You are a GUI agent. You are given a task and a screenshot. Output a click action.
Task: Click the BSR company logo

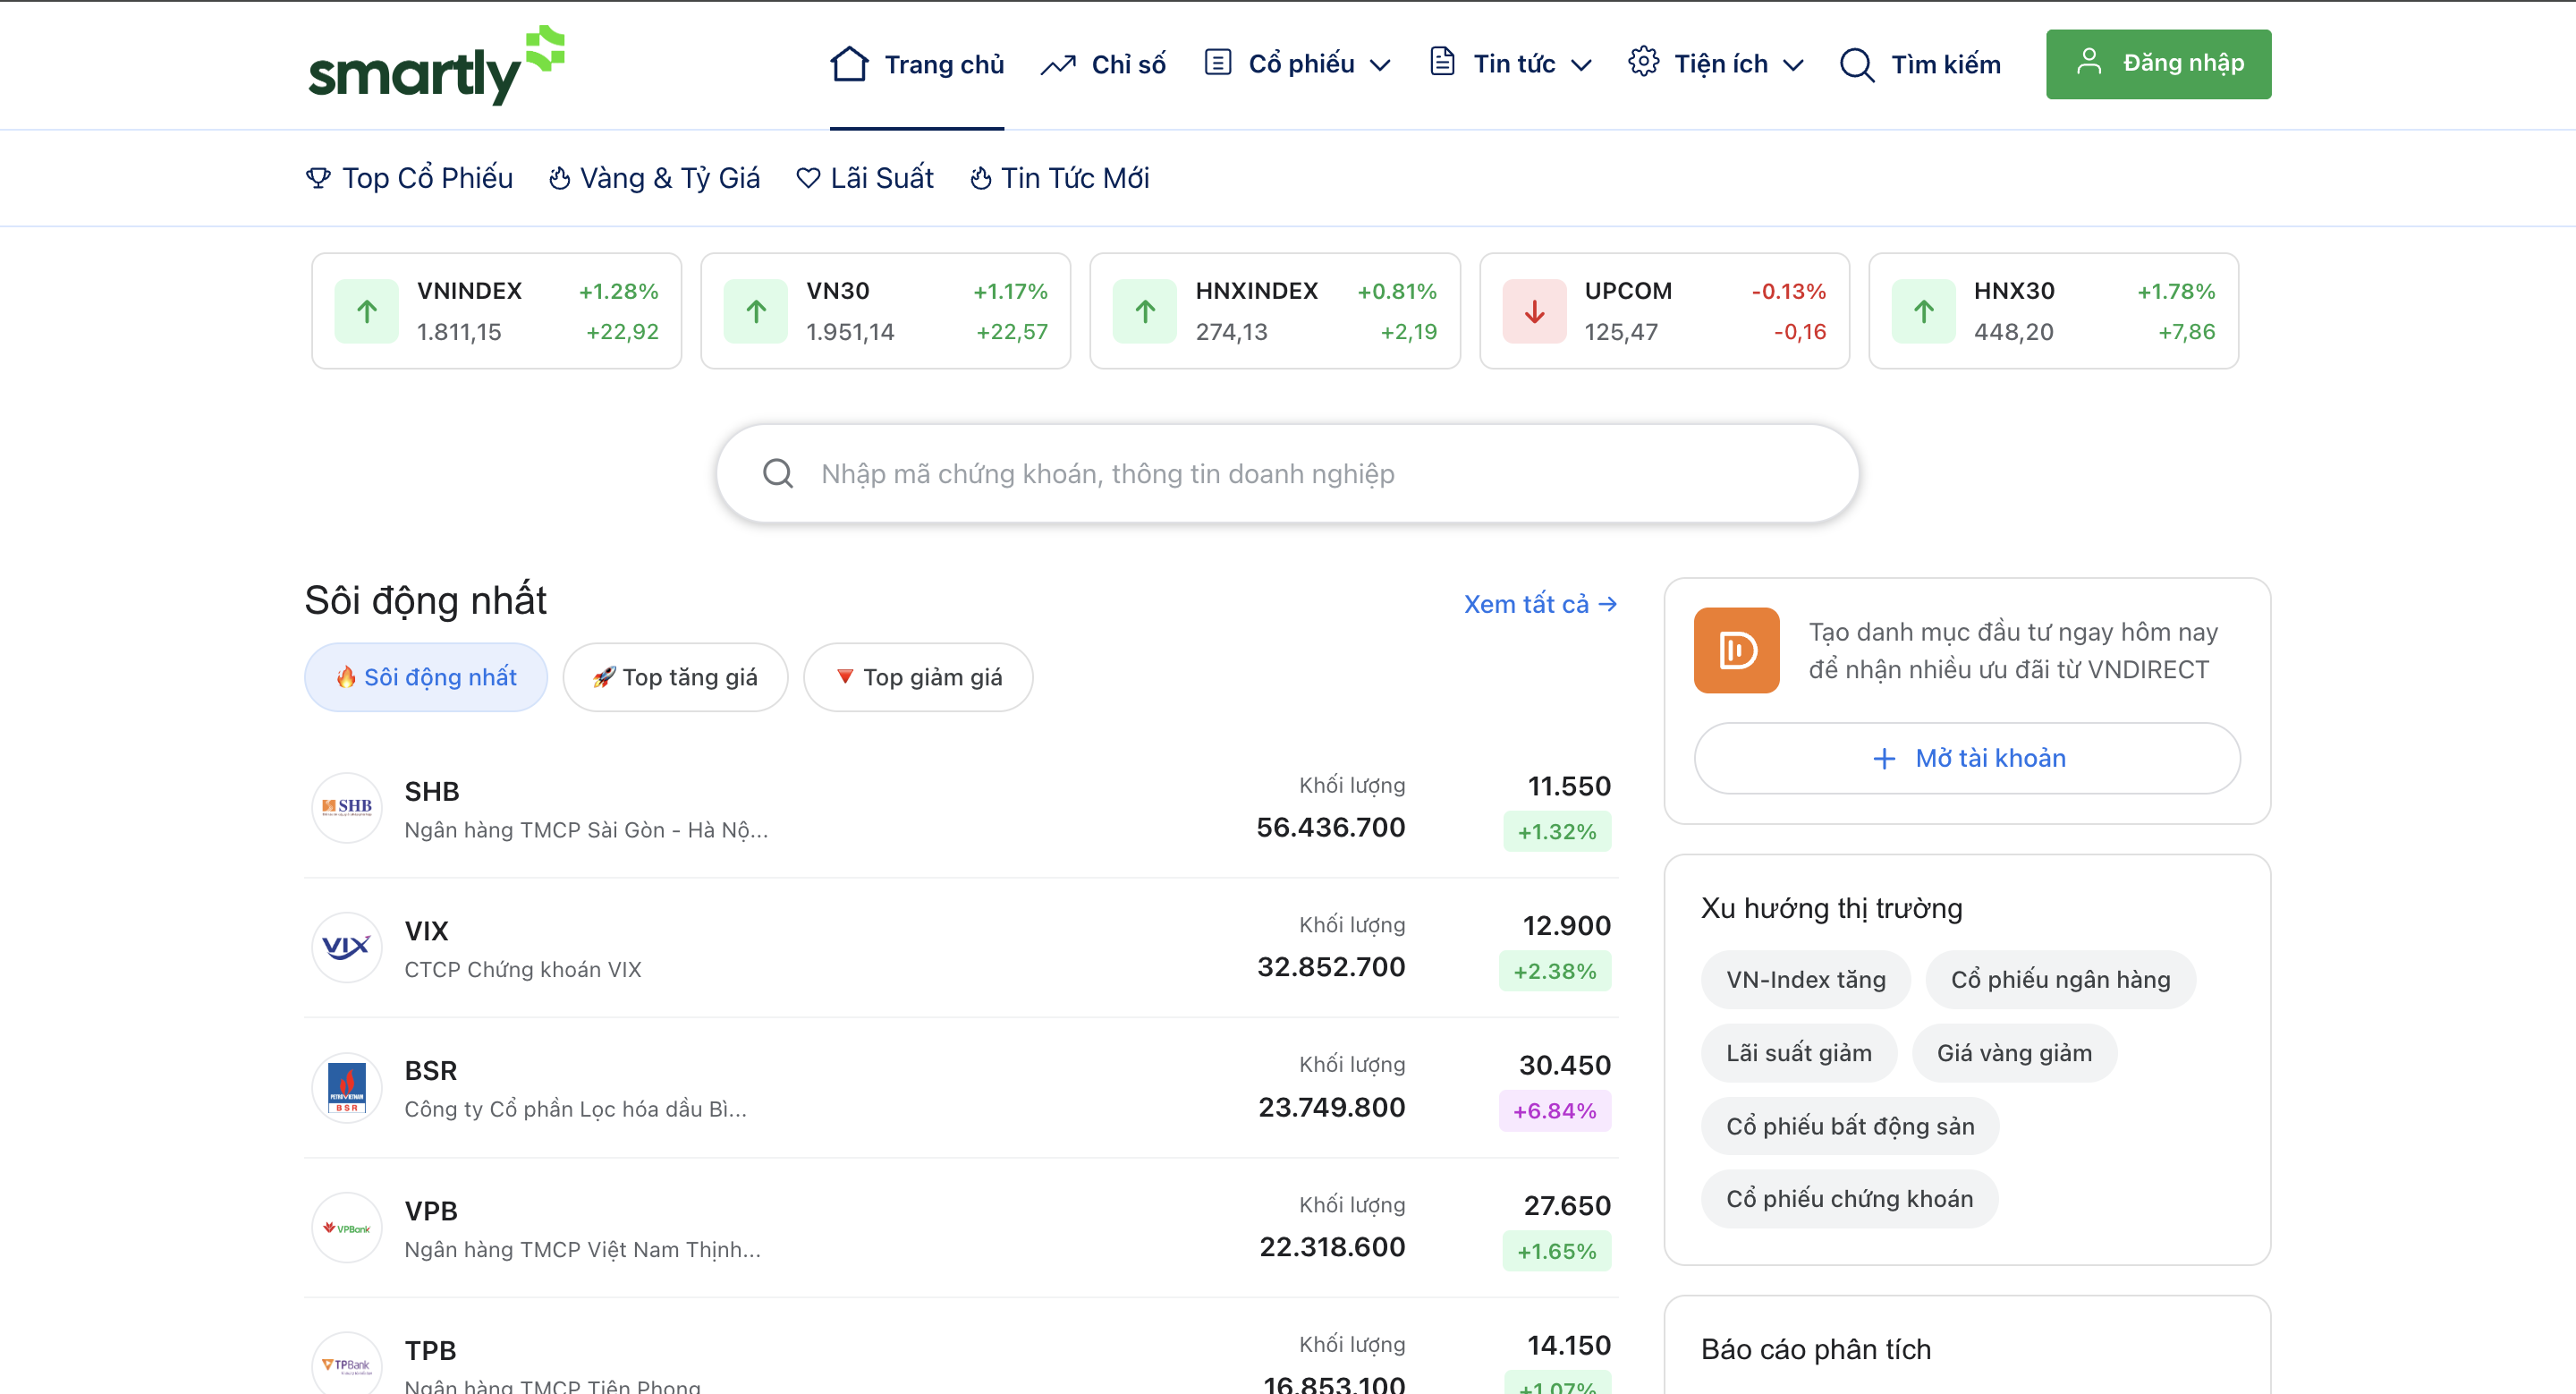point(347,1088)
